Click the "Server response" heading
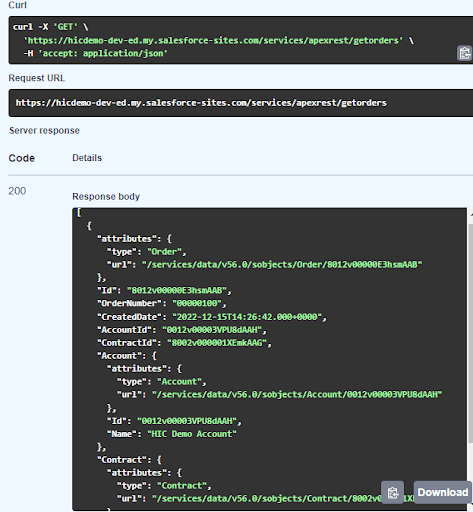 pyautogui.click(x=44, y=130)
